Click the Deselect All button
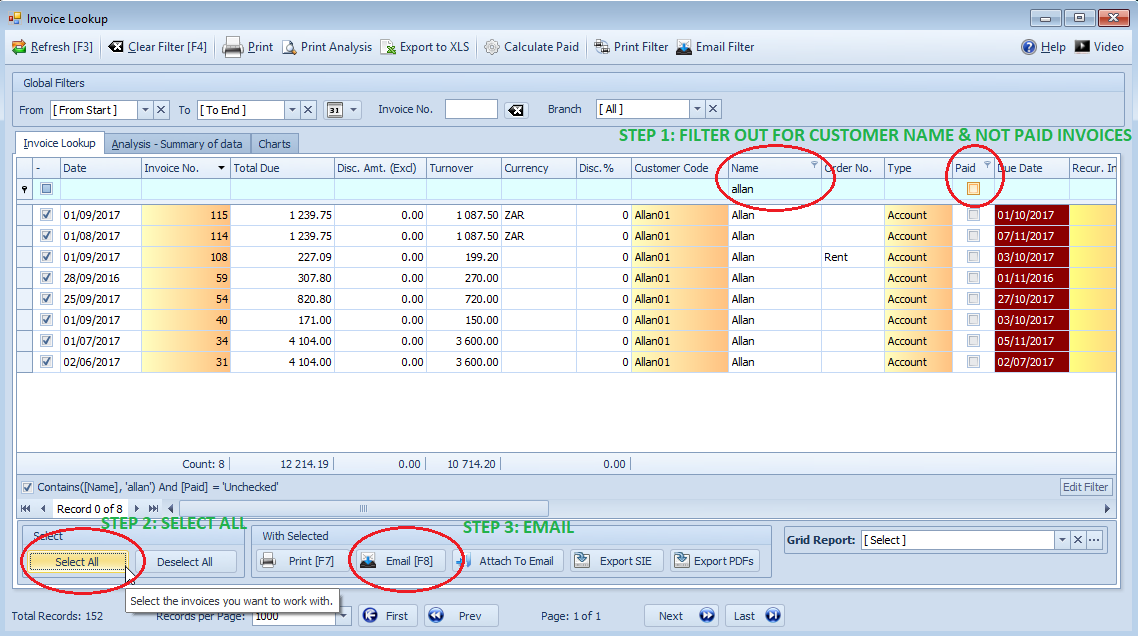This screenshot has width=1141, height=636. pos(185,562)
